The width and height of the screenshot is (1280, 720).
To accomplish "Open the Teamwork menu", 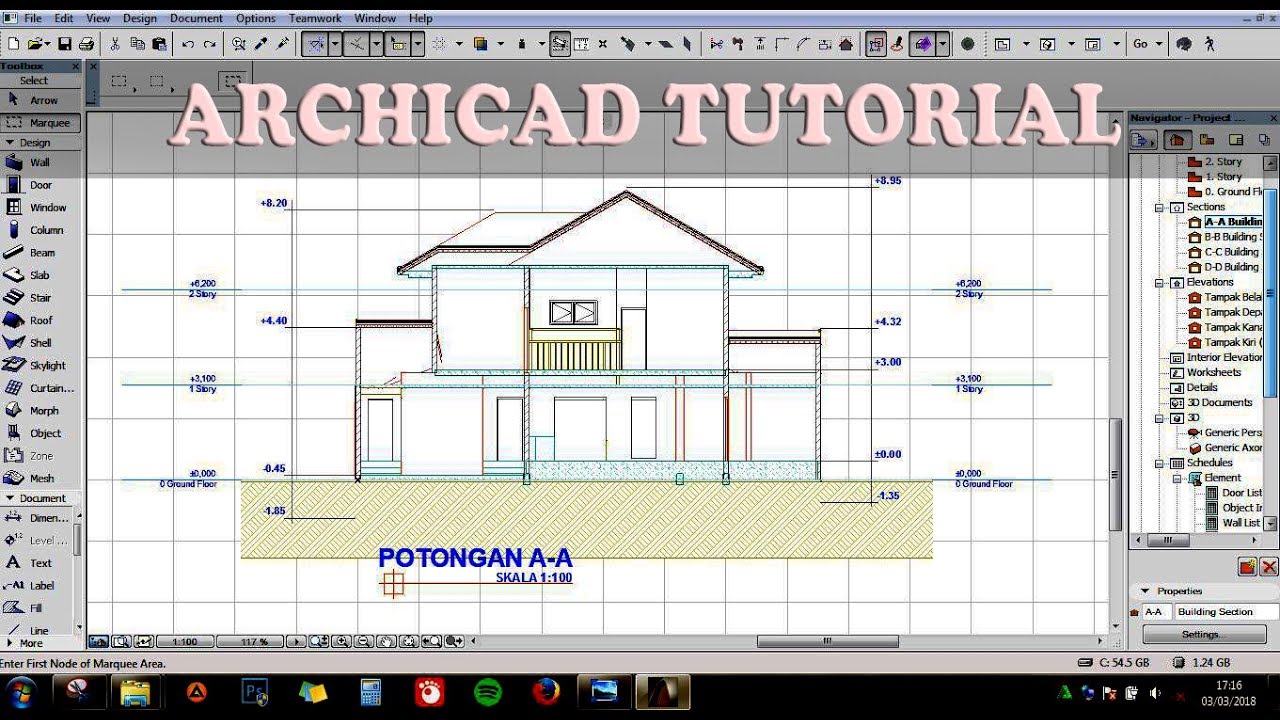I will (x=315, y=18).
